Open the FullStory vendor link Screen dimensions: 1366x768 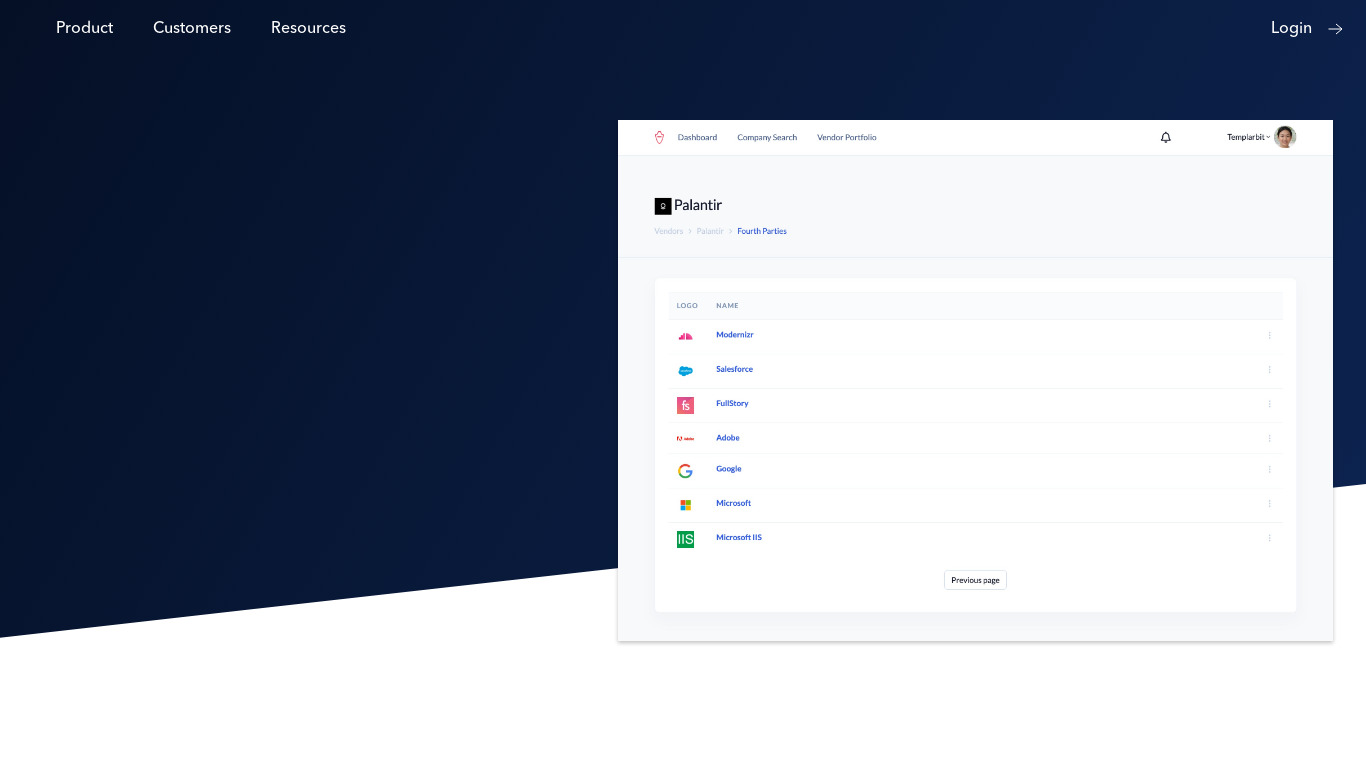coord(732,403)
